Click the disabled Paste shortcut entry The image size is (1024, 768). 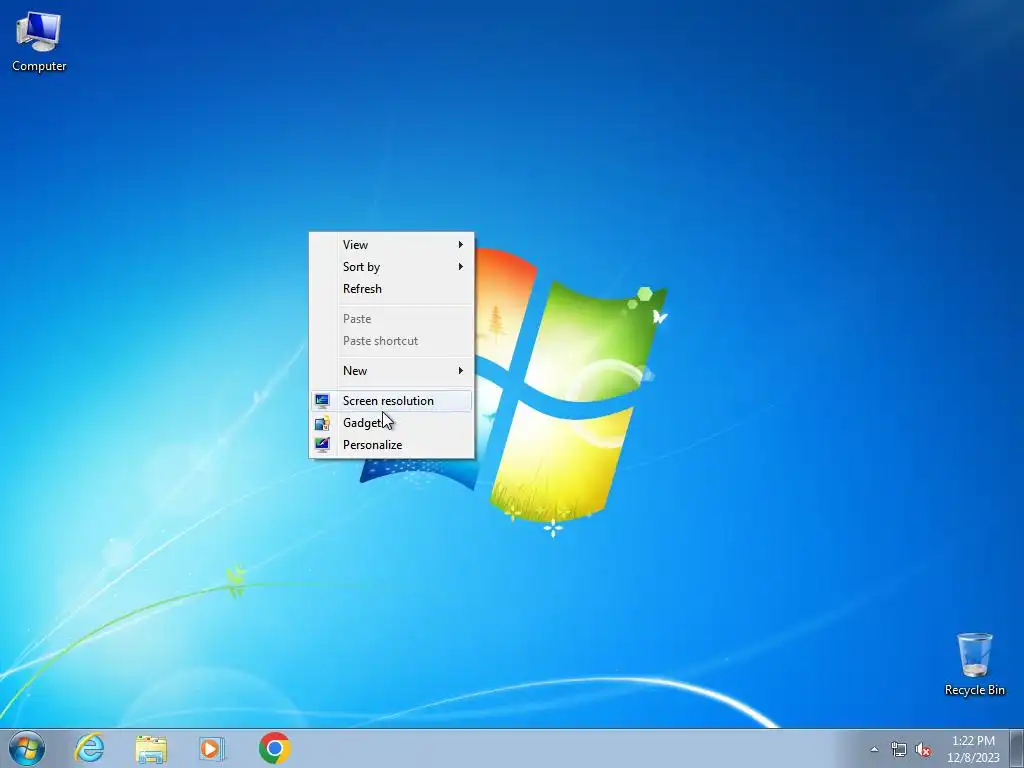[x=391, y=341]
